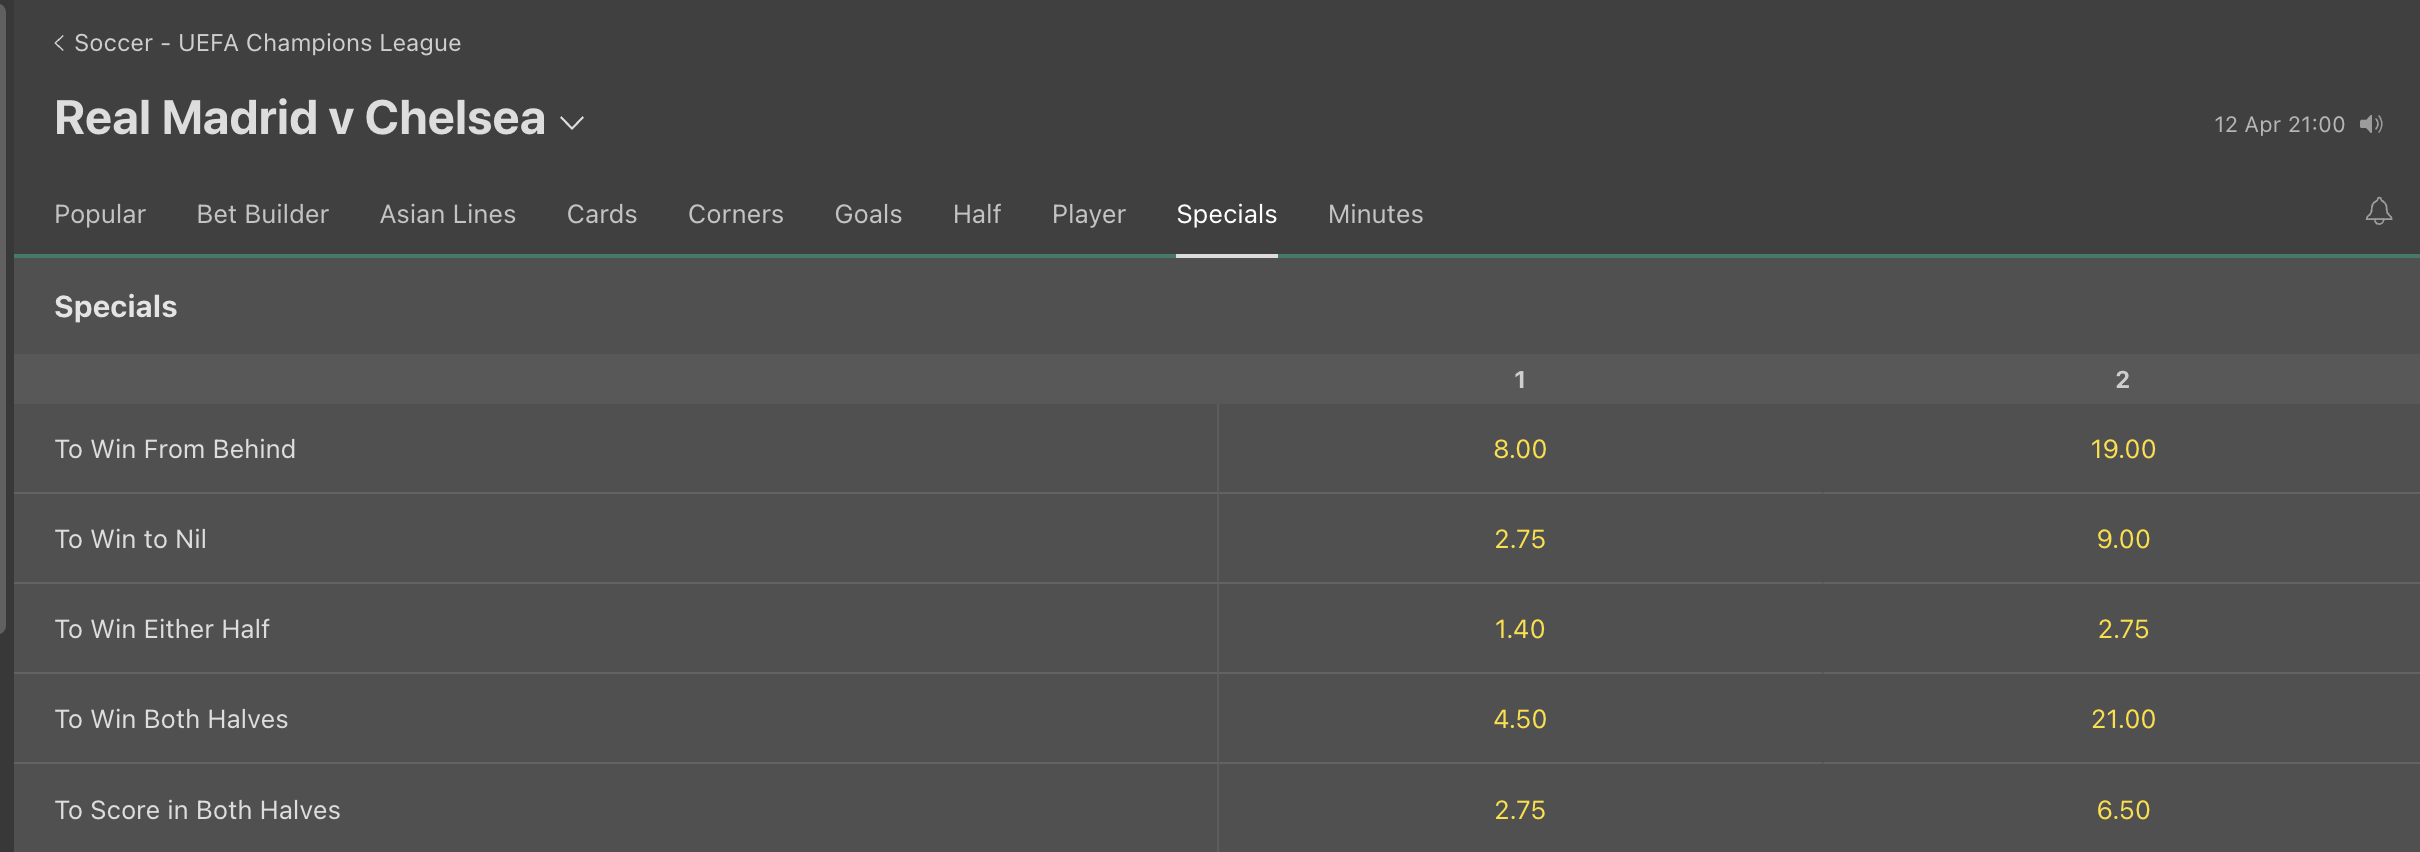
Task: Select the Cards tab
Action: pyautogui.click(x=602, y=214)
